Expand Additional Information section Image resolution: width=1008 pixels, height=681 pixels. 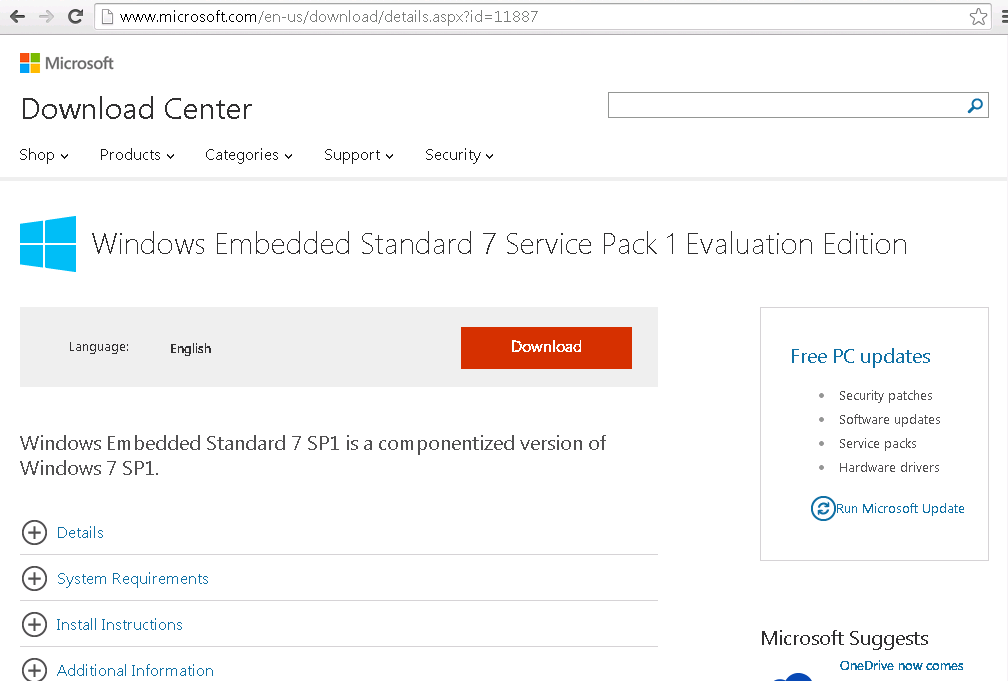click(34, 669)
